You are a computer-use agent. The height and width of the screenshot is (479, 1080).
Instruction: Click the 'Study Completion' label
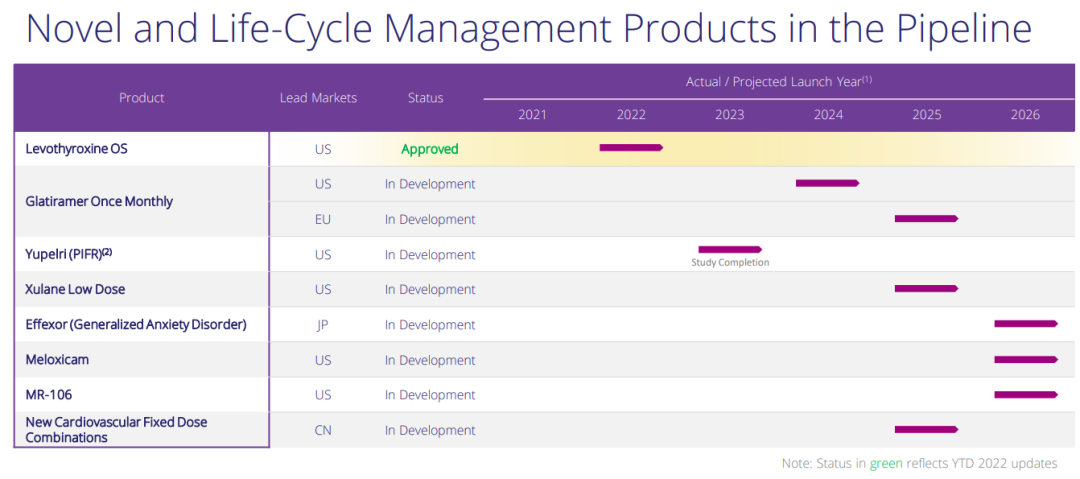coord(730,262)
